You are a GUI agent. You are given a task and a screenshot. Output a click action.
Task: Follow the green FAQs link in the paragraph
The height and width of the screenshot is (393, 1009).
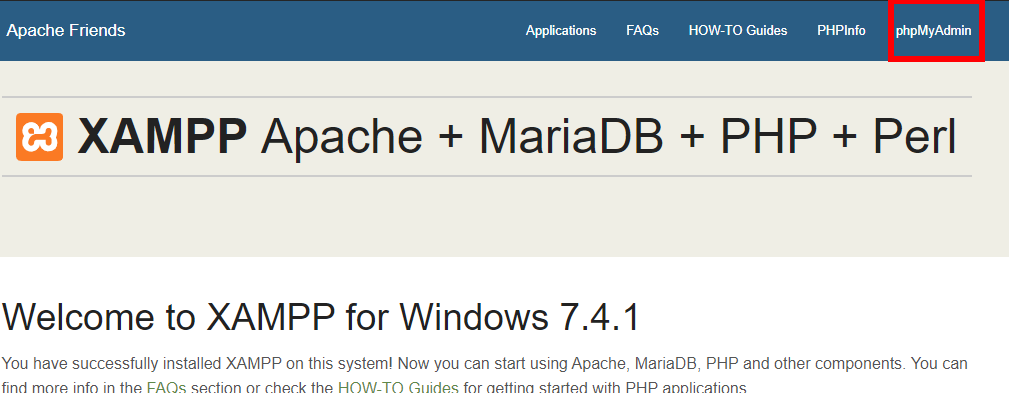[x=166, y=388]
